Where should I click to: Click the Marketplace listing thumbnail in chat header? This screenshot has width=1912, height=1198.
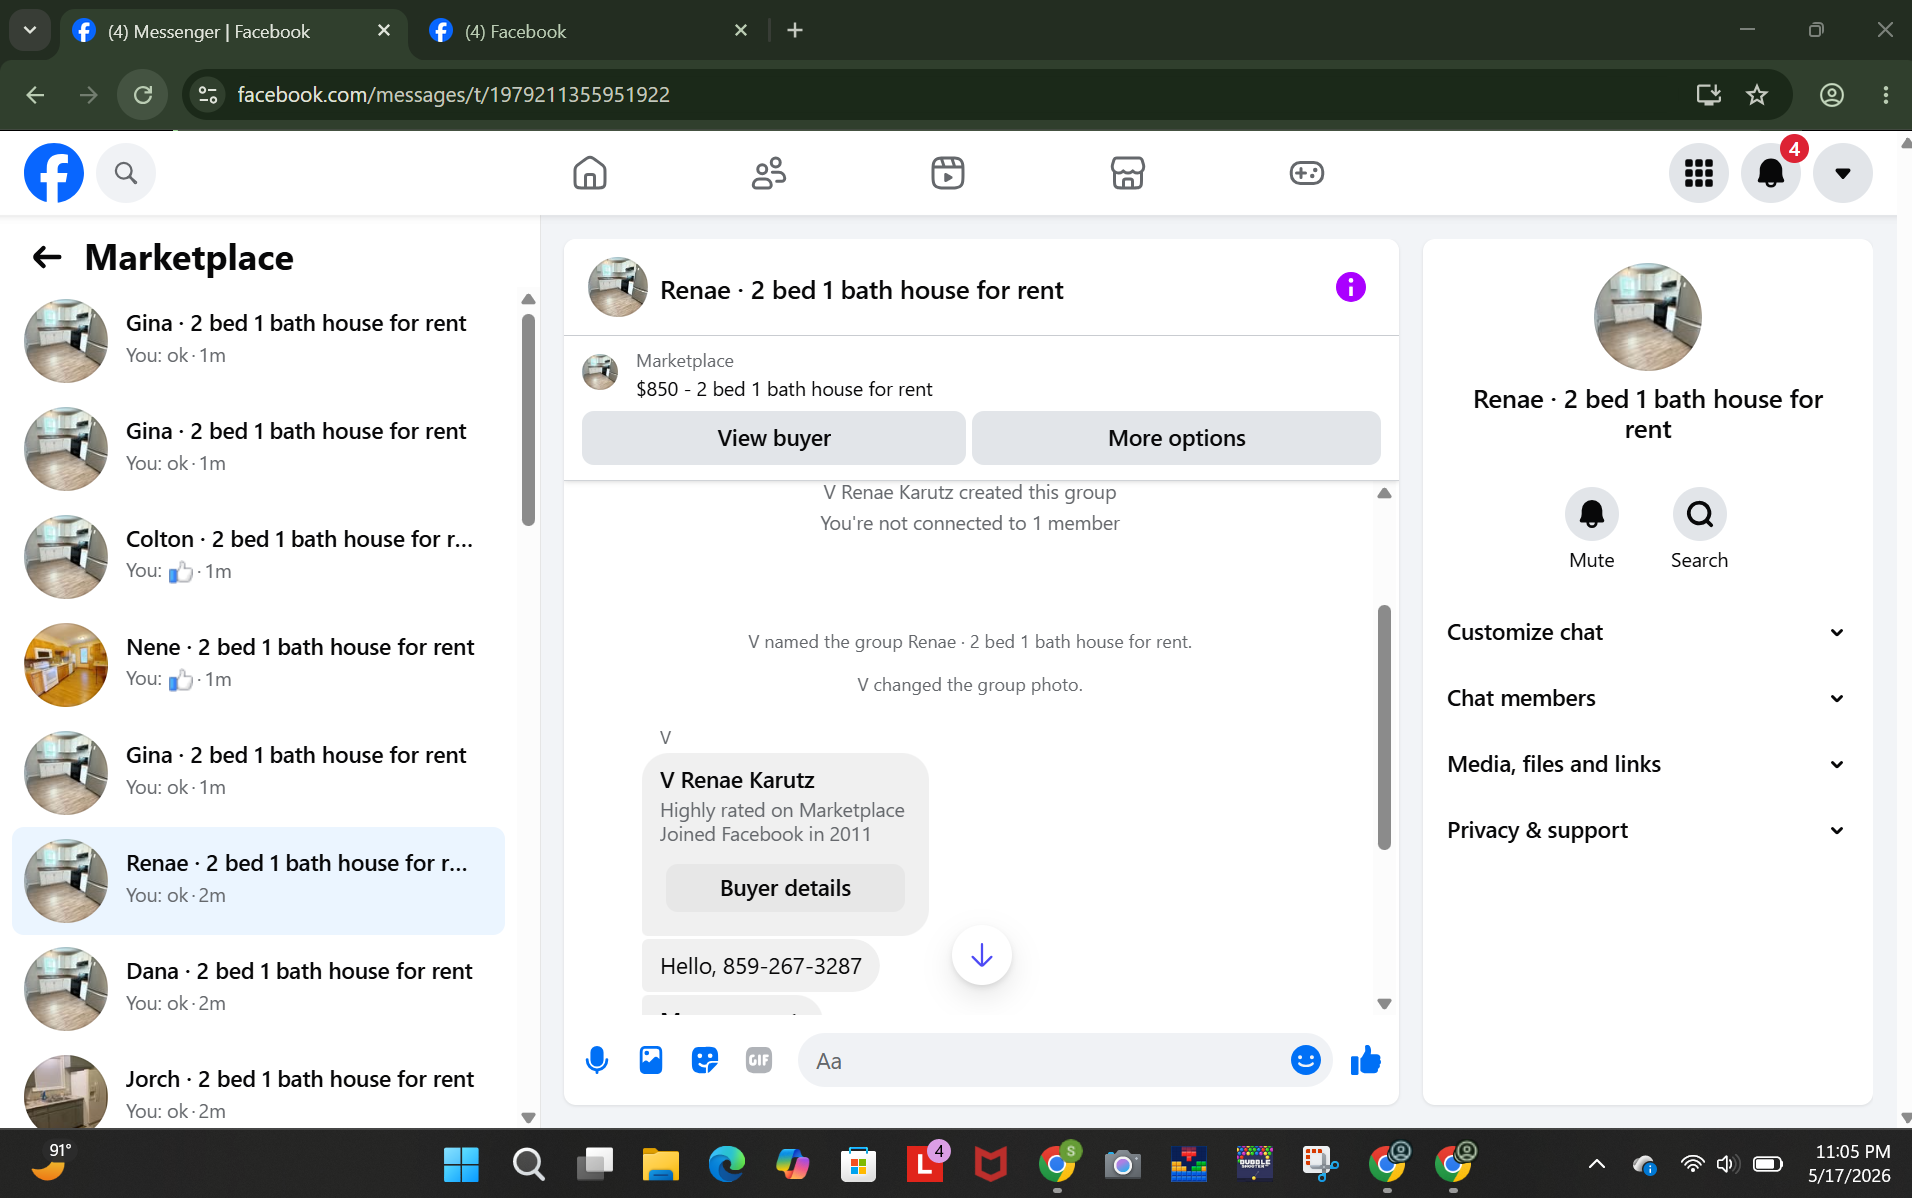[600, 372]
